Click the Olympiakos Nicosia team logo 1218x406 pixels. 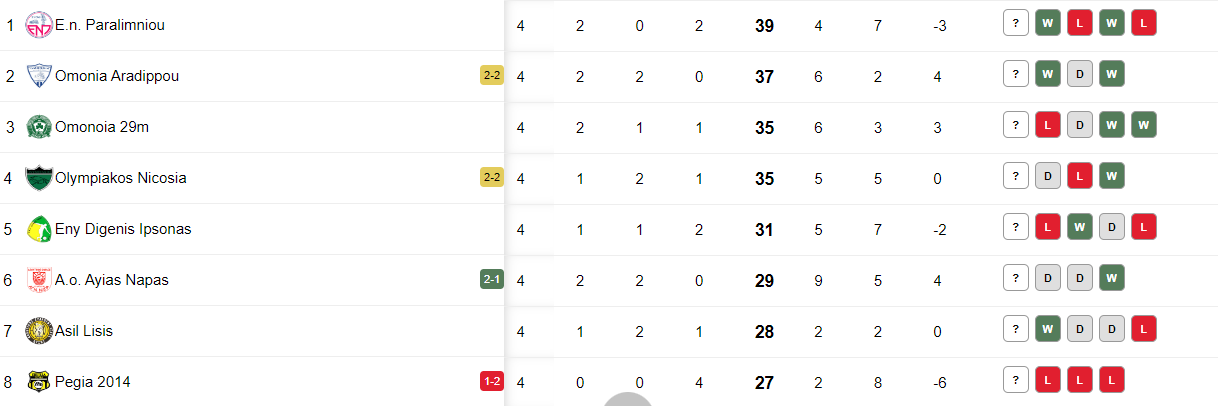pos(39,178)
